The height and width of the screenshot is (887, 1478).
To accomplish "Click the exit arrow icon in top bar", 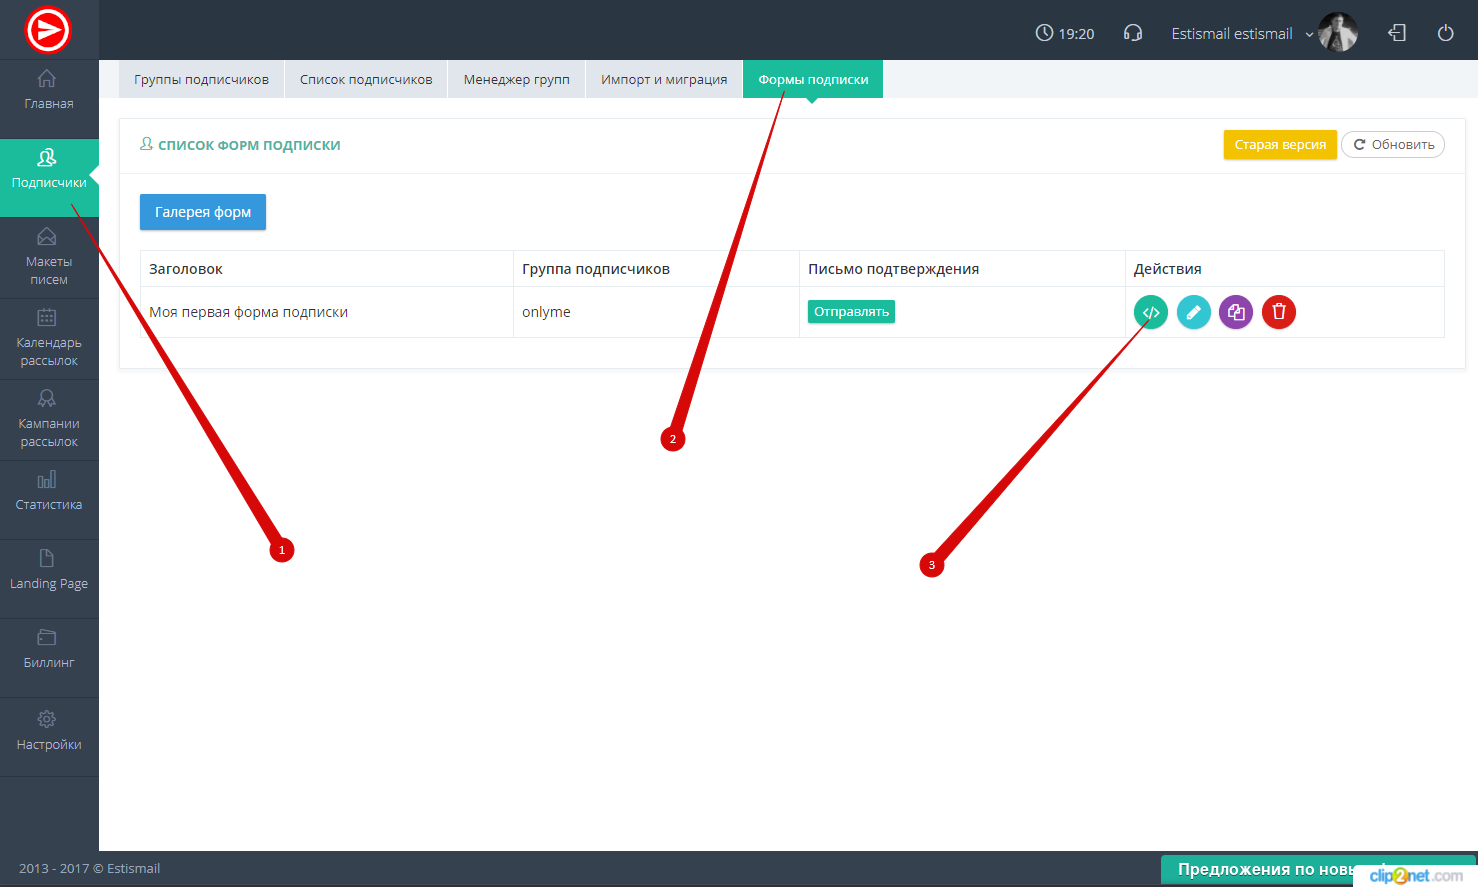I will (1397, 33).
